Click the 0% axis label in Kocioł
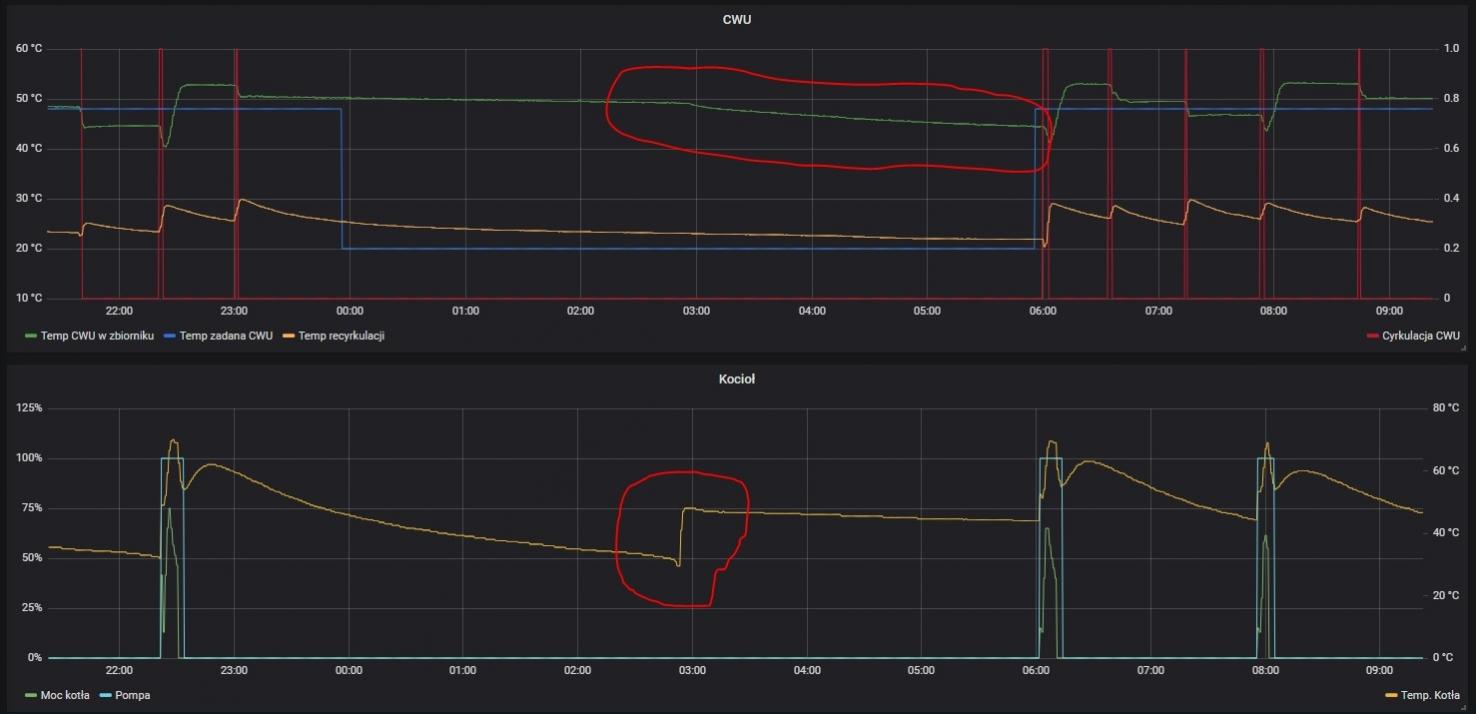This screenshot has height=714, width=1479. coord(34,658)
